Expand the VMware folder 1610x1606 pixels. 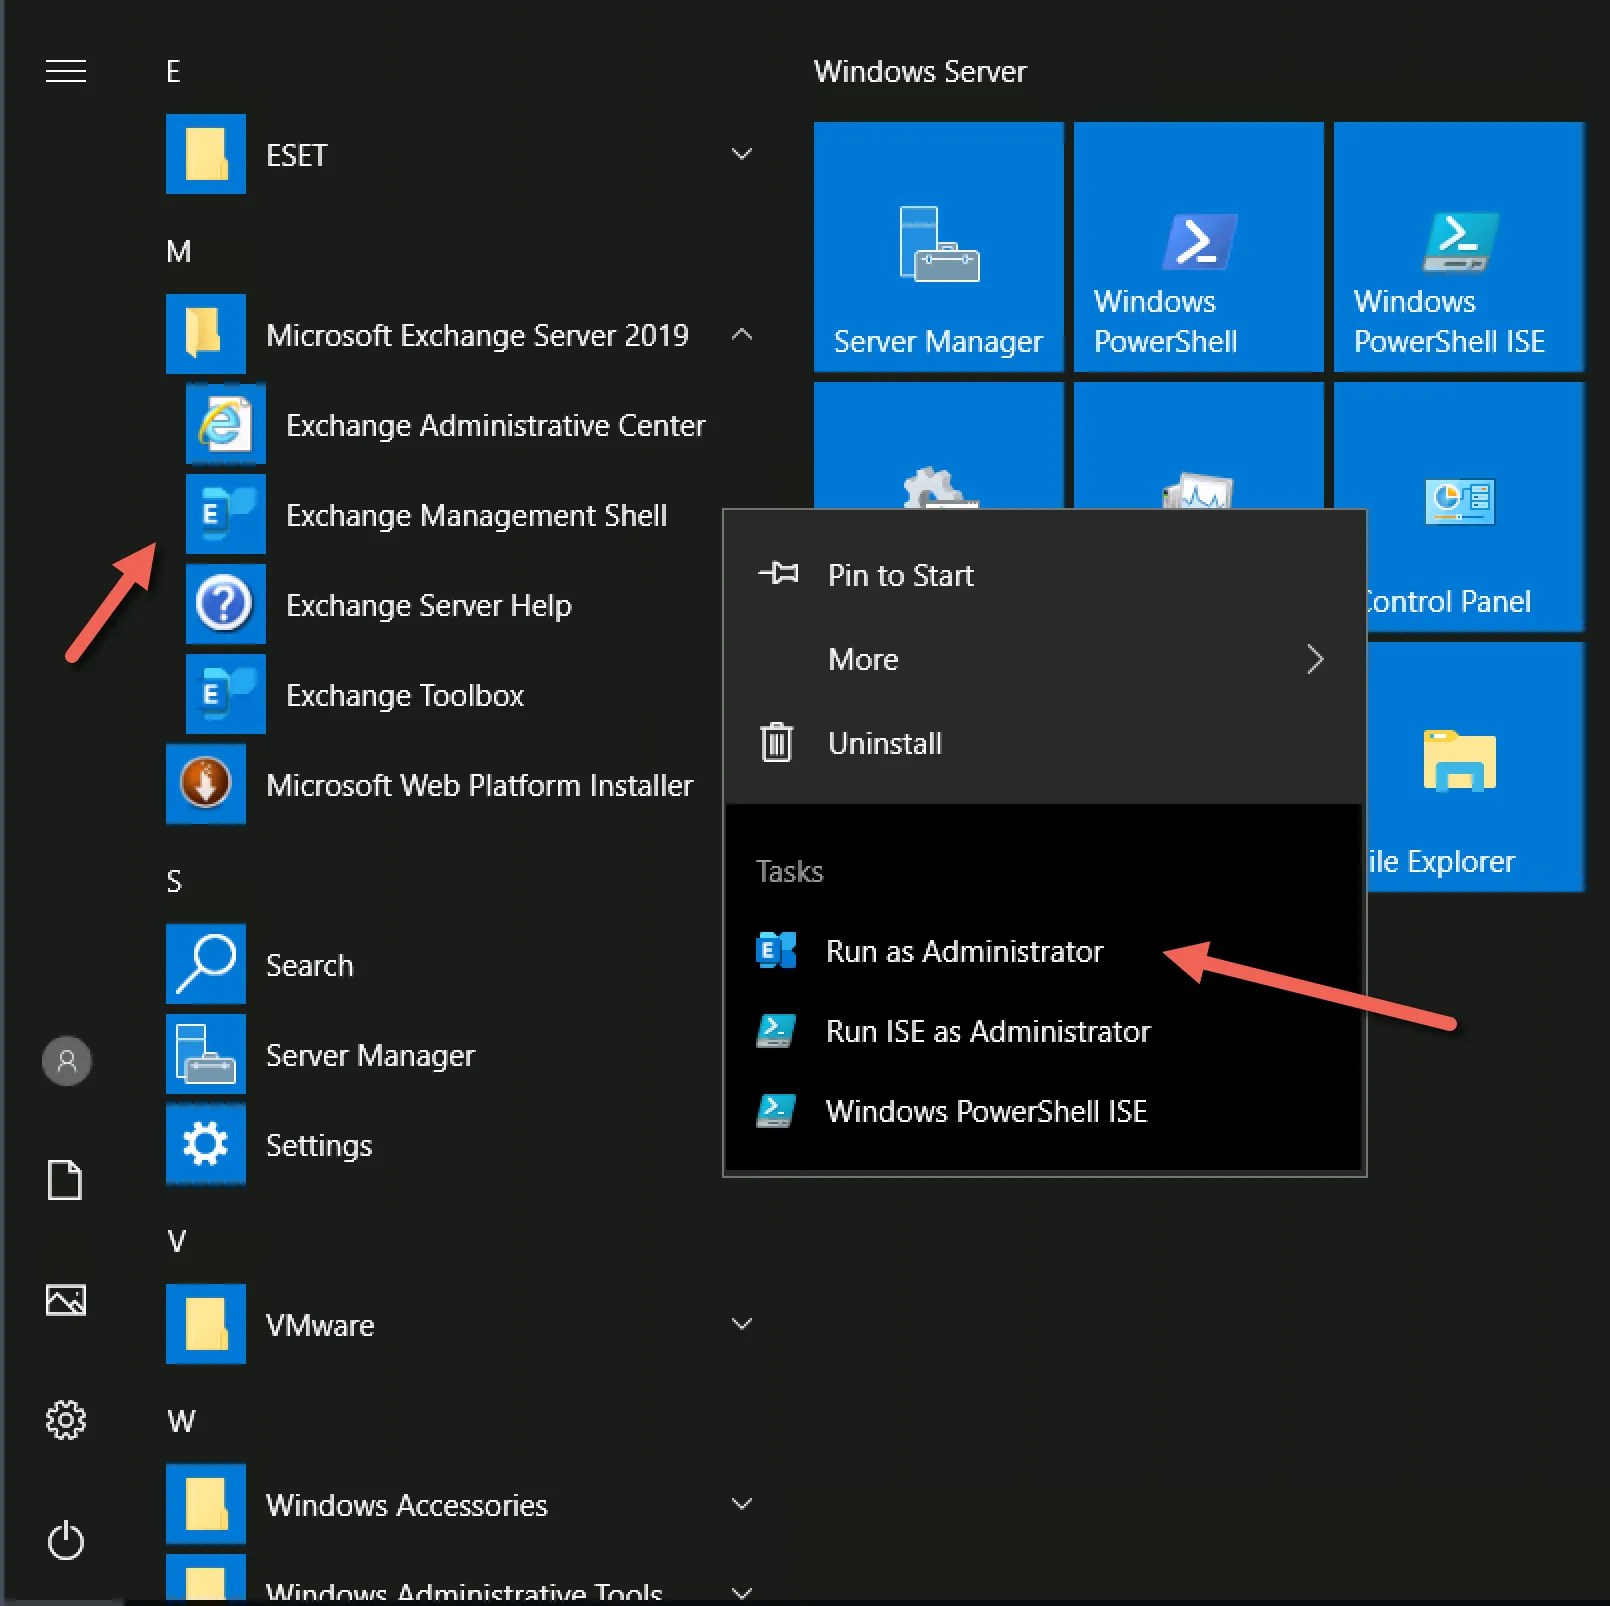[x=742, y=1323]
